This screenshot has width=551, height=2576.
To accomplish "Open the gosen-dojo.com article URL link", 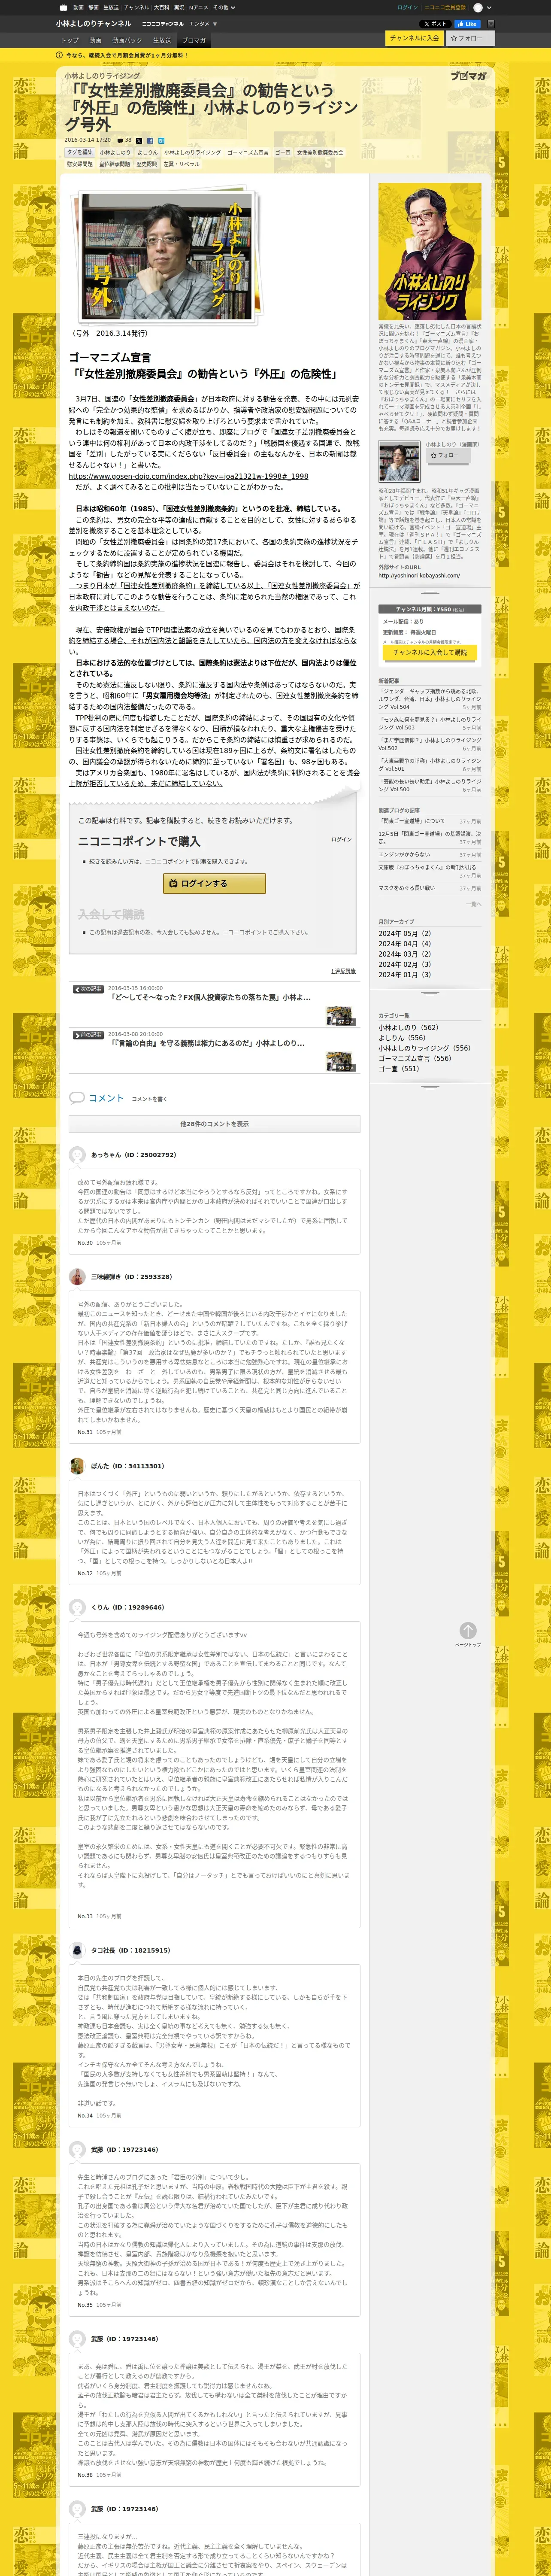I will (188, 476).
